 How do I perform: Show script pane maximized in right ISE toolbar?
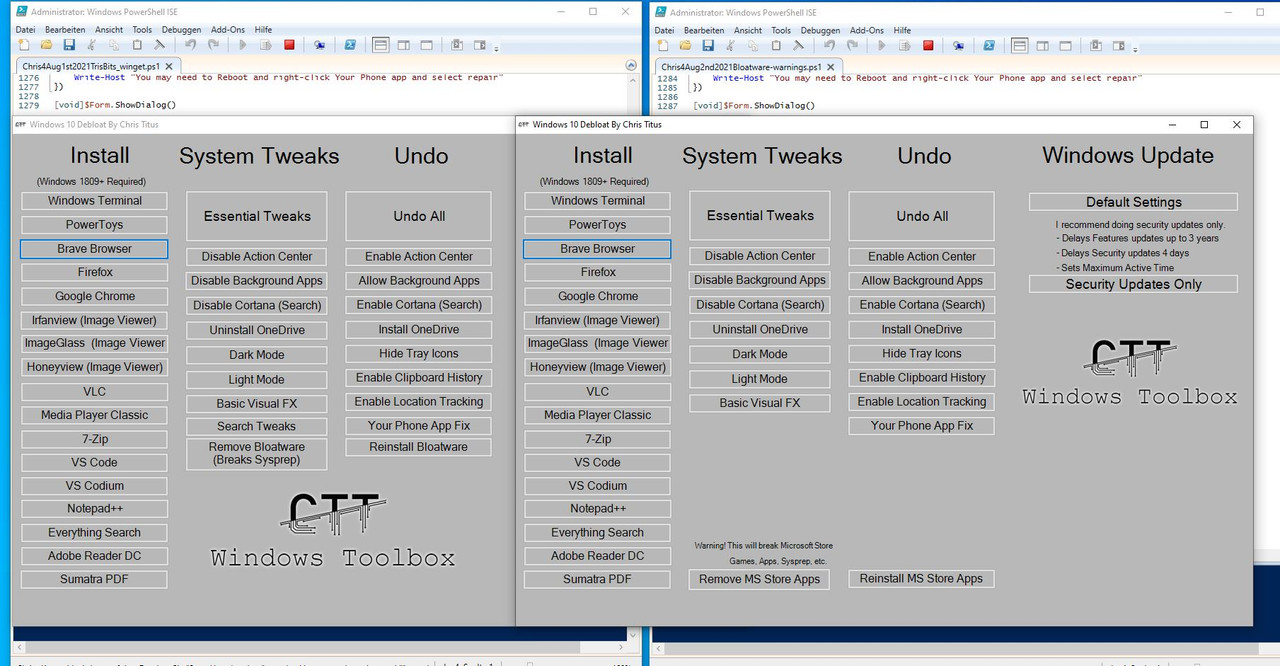coord(1065,45)
